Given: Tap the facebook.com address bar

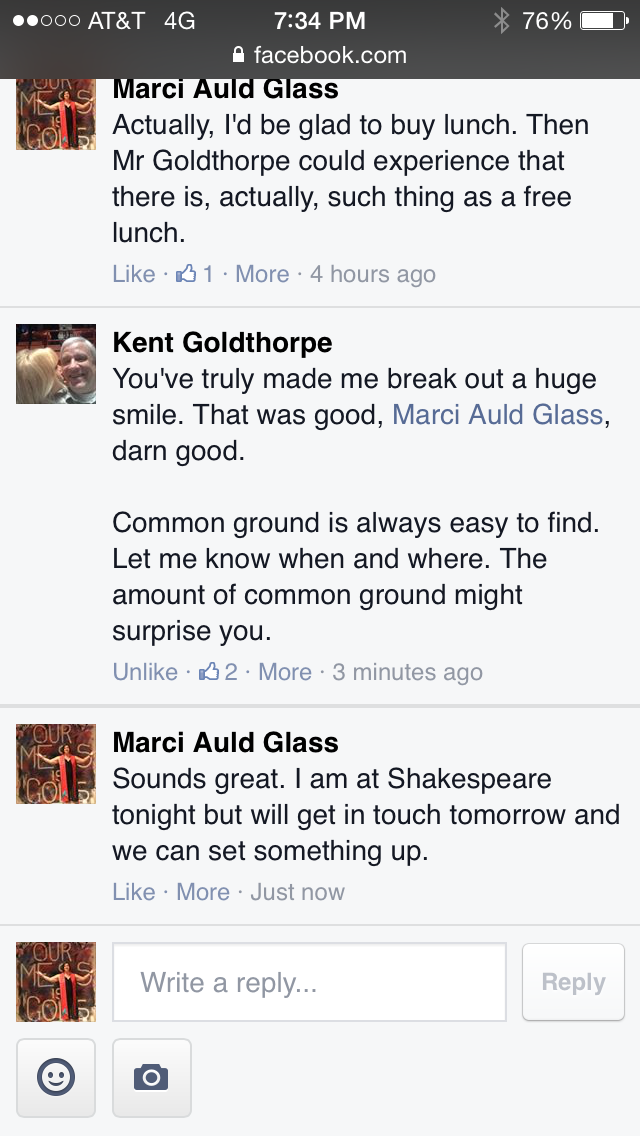Looking at the screenshot, I should pyautogui.click(x=320, y=54).
